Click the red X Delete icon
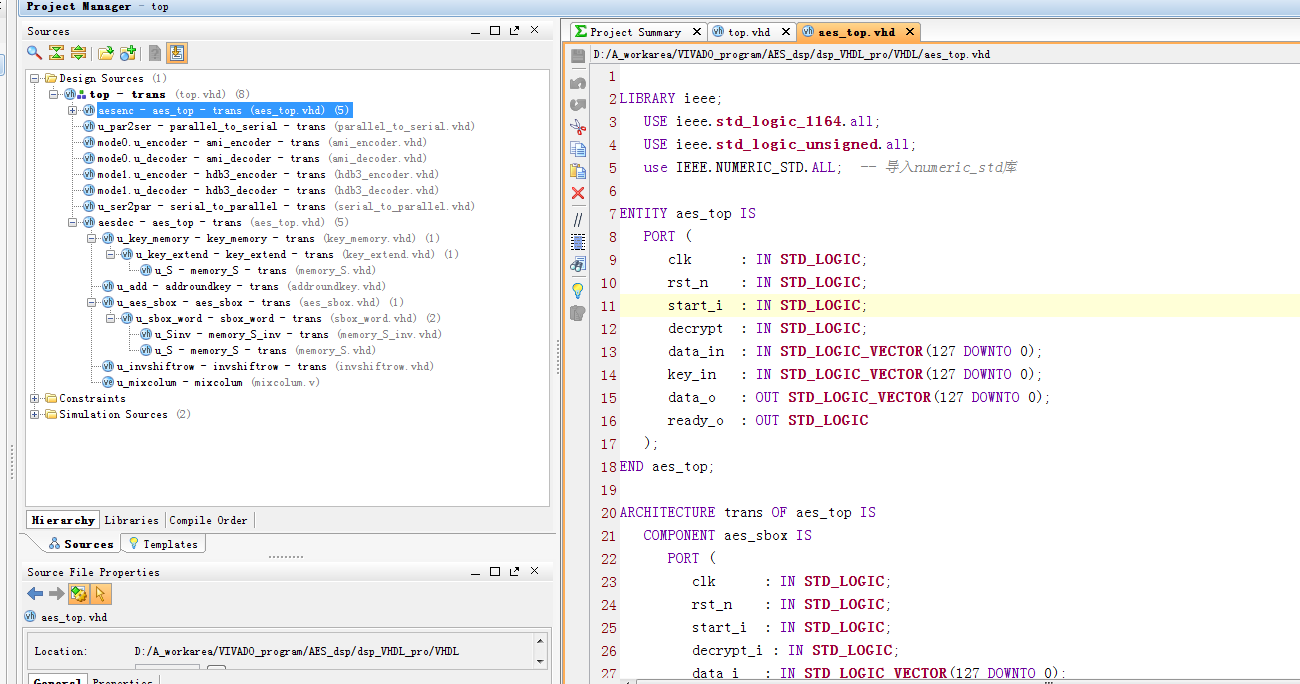Screen dimensions: 1300x684 578,193
